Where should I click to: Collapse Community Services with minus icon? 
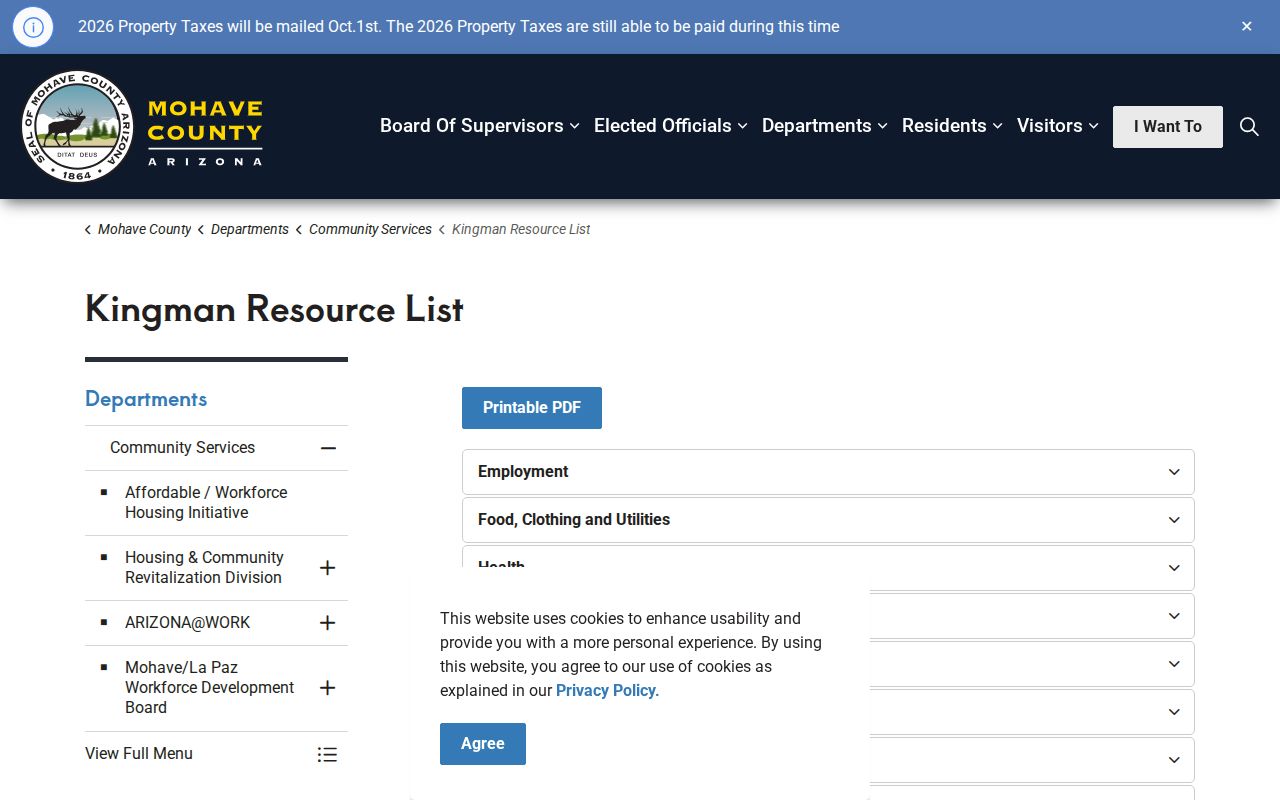click(328, 448)
